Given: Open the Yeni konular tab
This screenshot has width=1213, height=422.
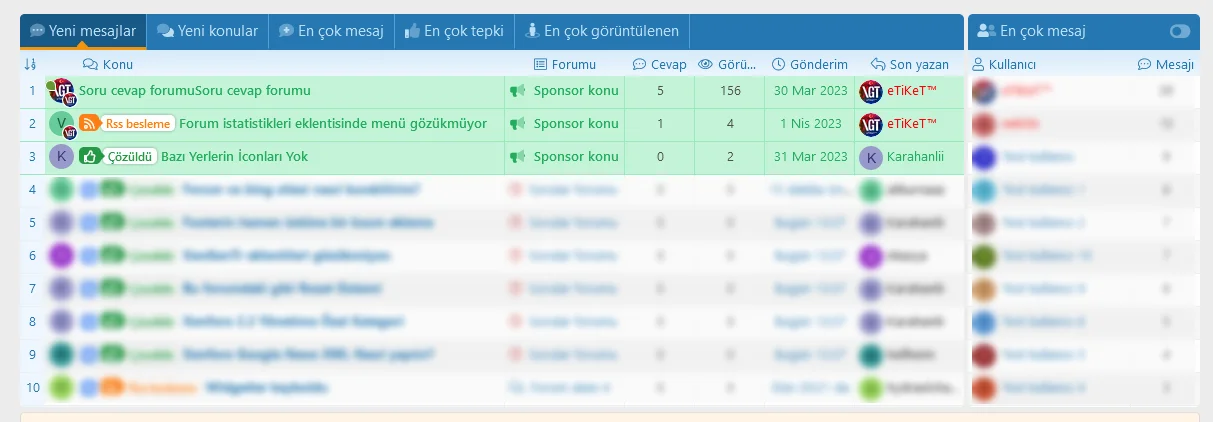Looking at the screenshot, I should [207, 31].
